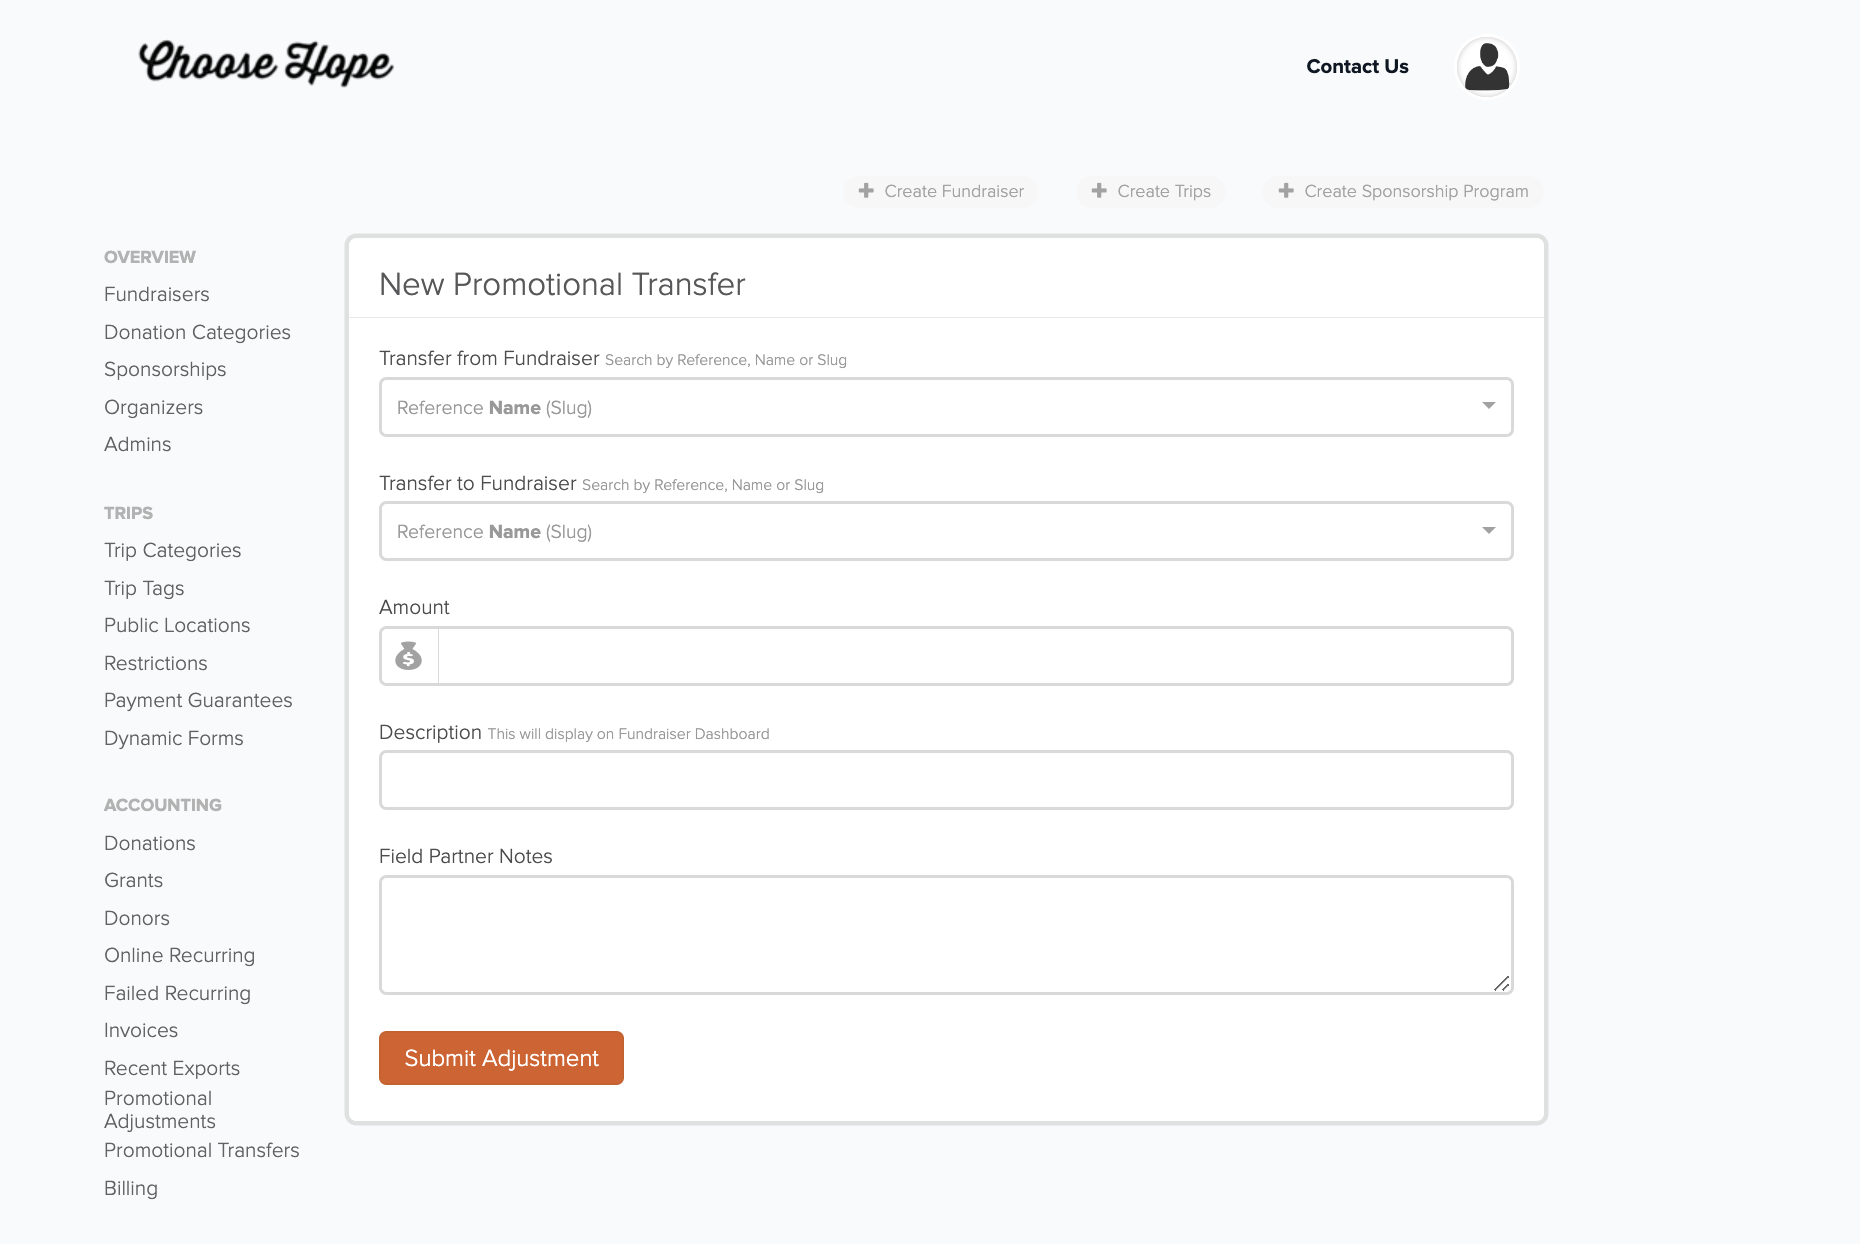Image resolution: width=1860 pixels, height=1244 pixels.
Task: Click the Create Sponsorship Program button
Action: (x=1403, y=191)
